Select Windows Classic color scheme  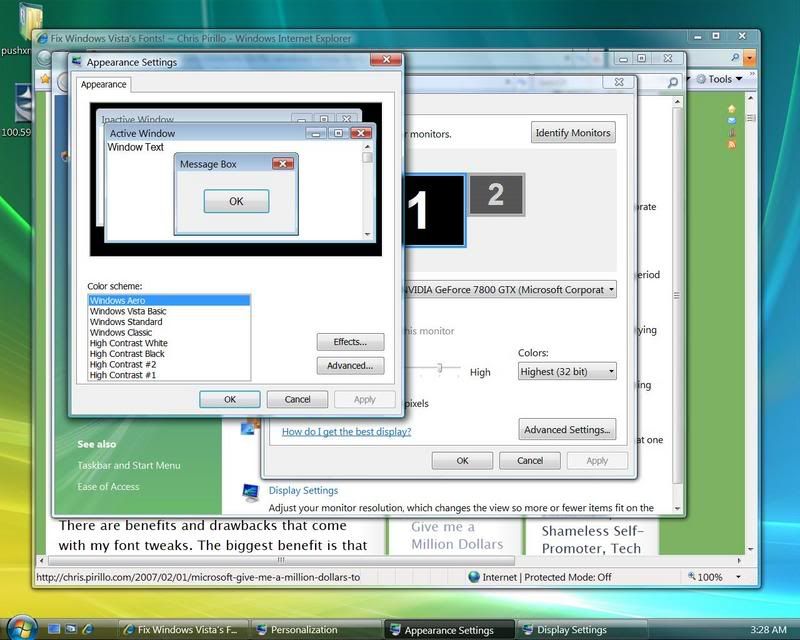[169, 332]
